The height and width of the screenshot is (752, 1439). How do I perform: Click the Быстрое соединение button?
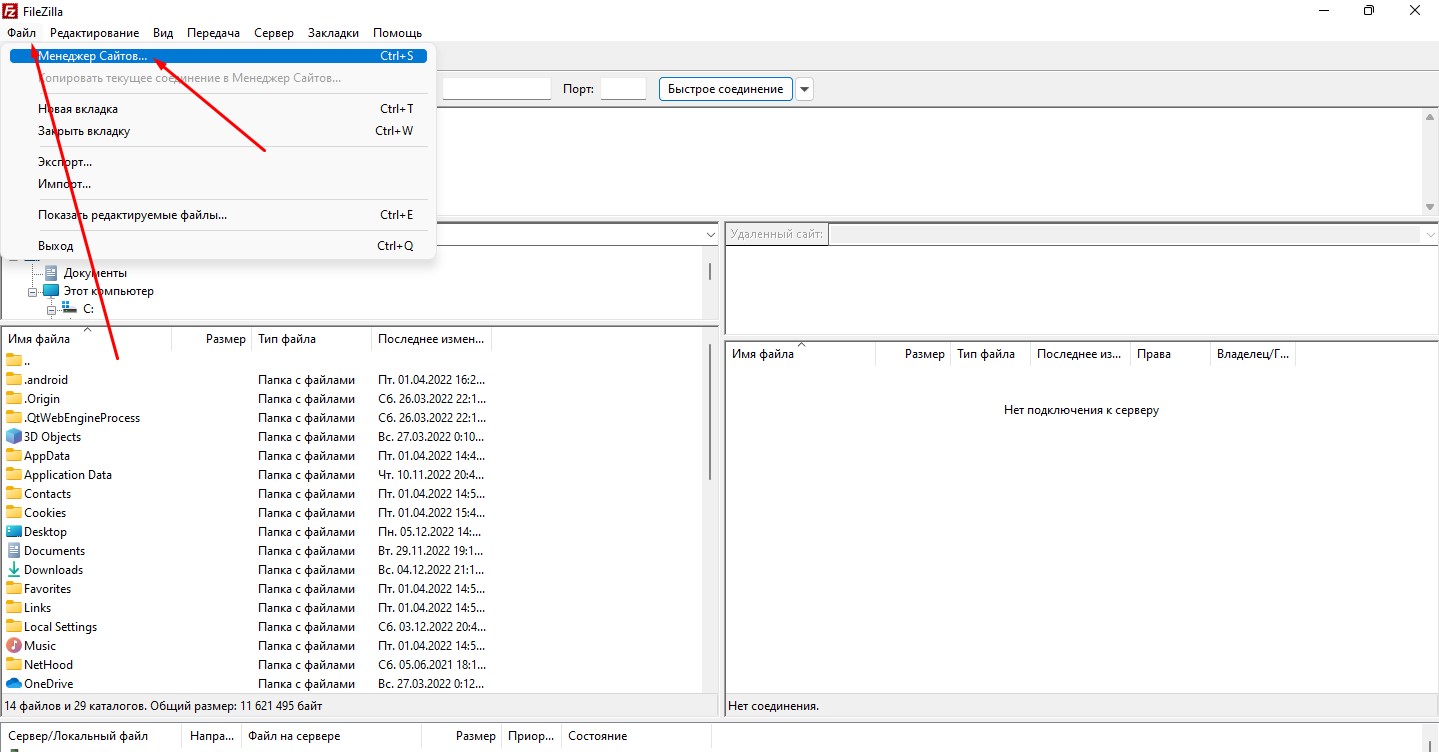[726, 89]
